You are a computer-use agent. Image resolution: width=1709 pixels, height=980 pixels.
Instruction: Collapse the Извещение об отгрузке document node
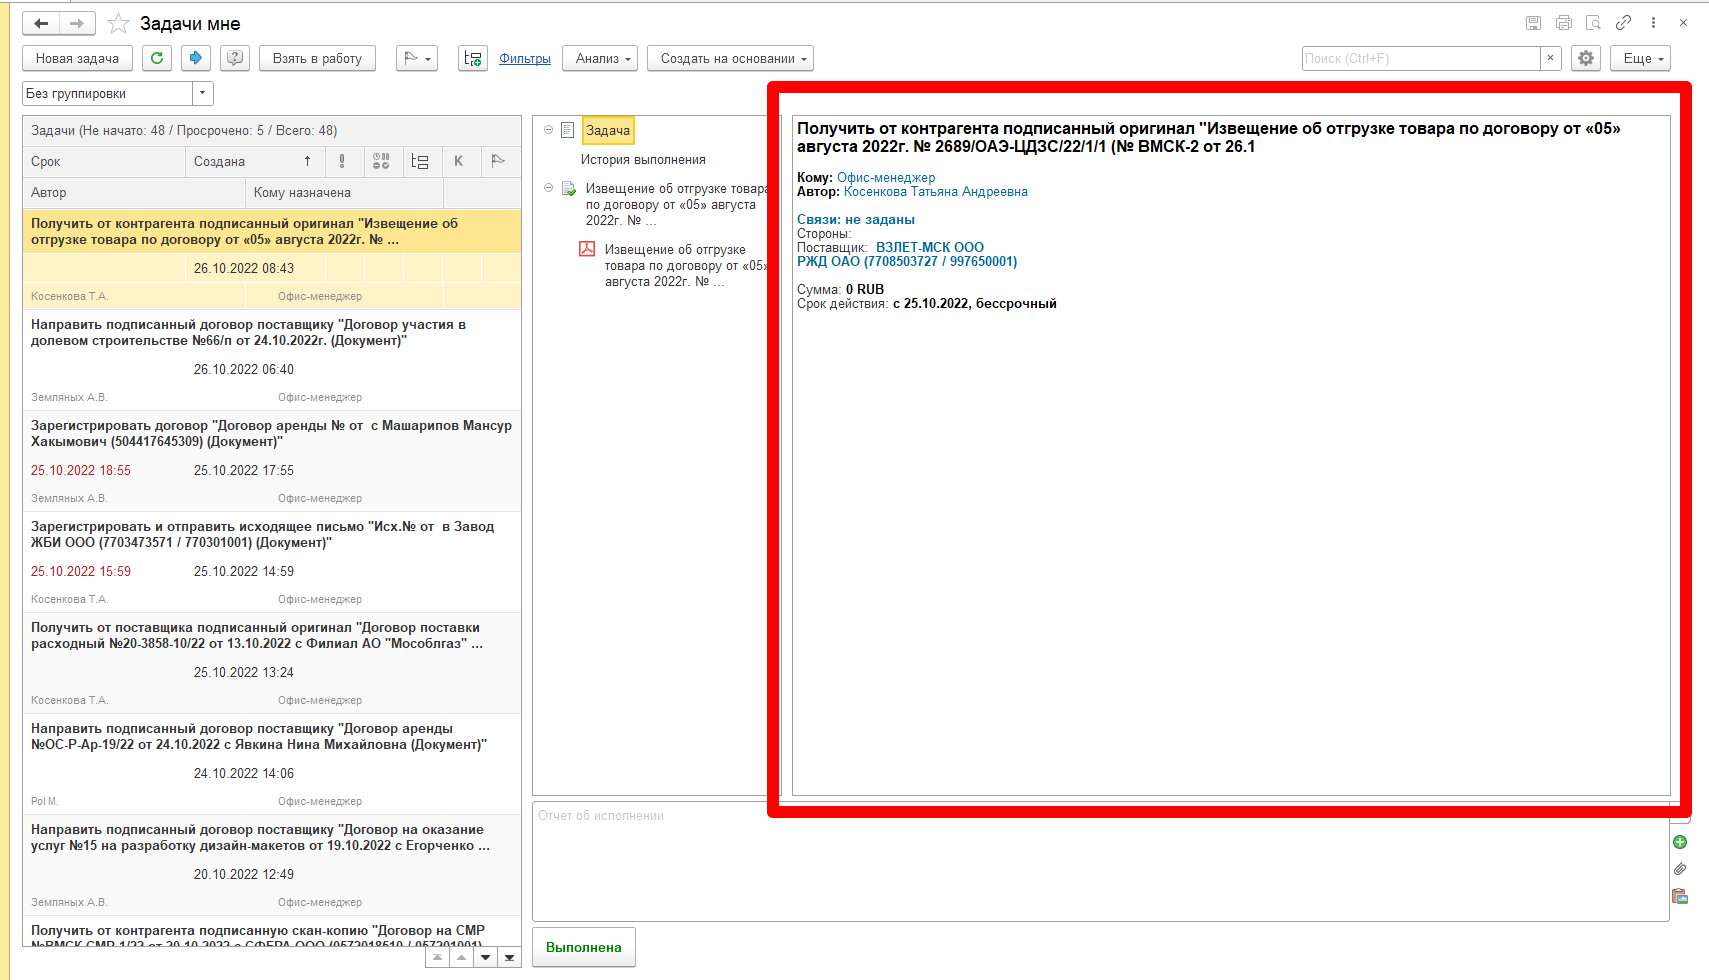[548, 188]
